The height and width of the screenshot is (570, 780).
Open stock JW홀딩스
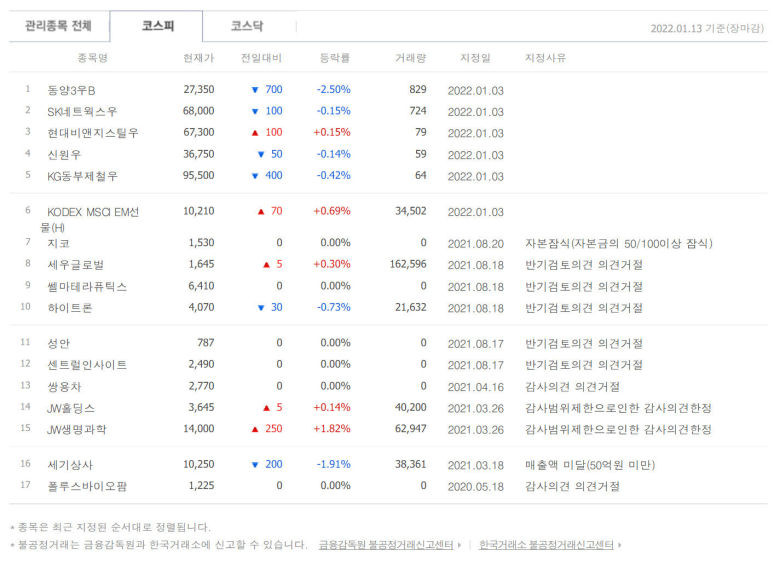(71, 408)
